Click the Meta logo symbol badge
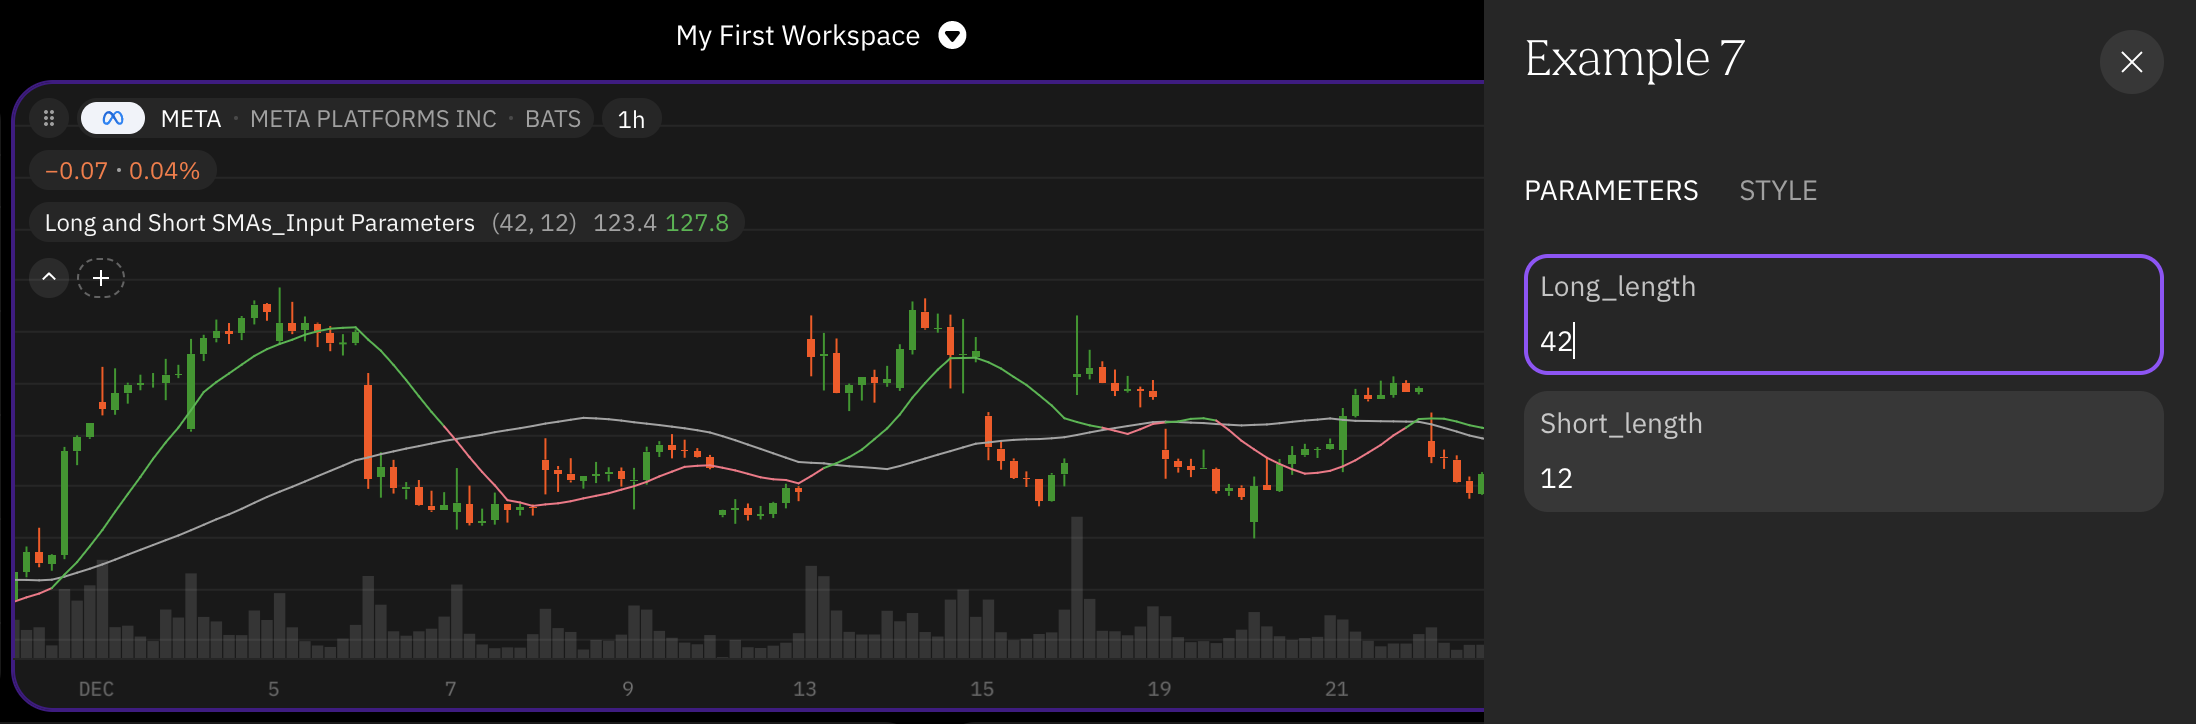Image resolution: width=2196 pixels, height=724 pixels. (113, 119)
